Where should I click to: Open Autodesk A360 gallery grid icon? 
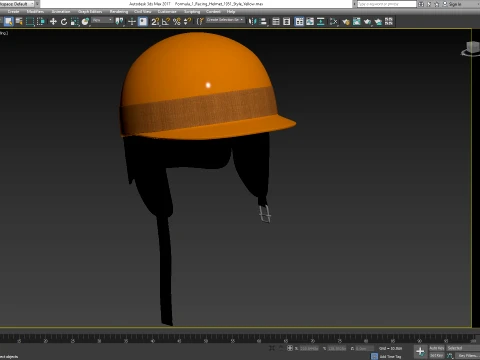click(389, 22)
